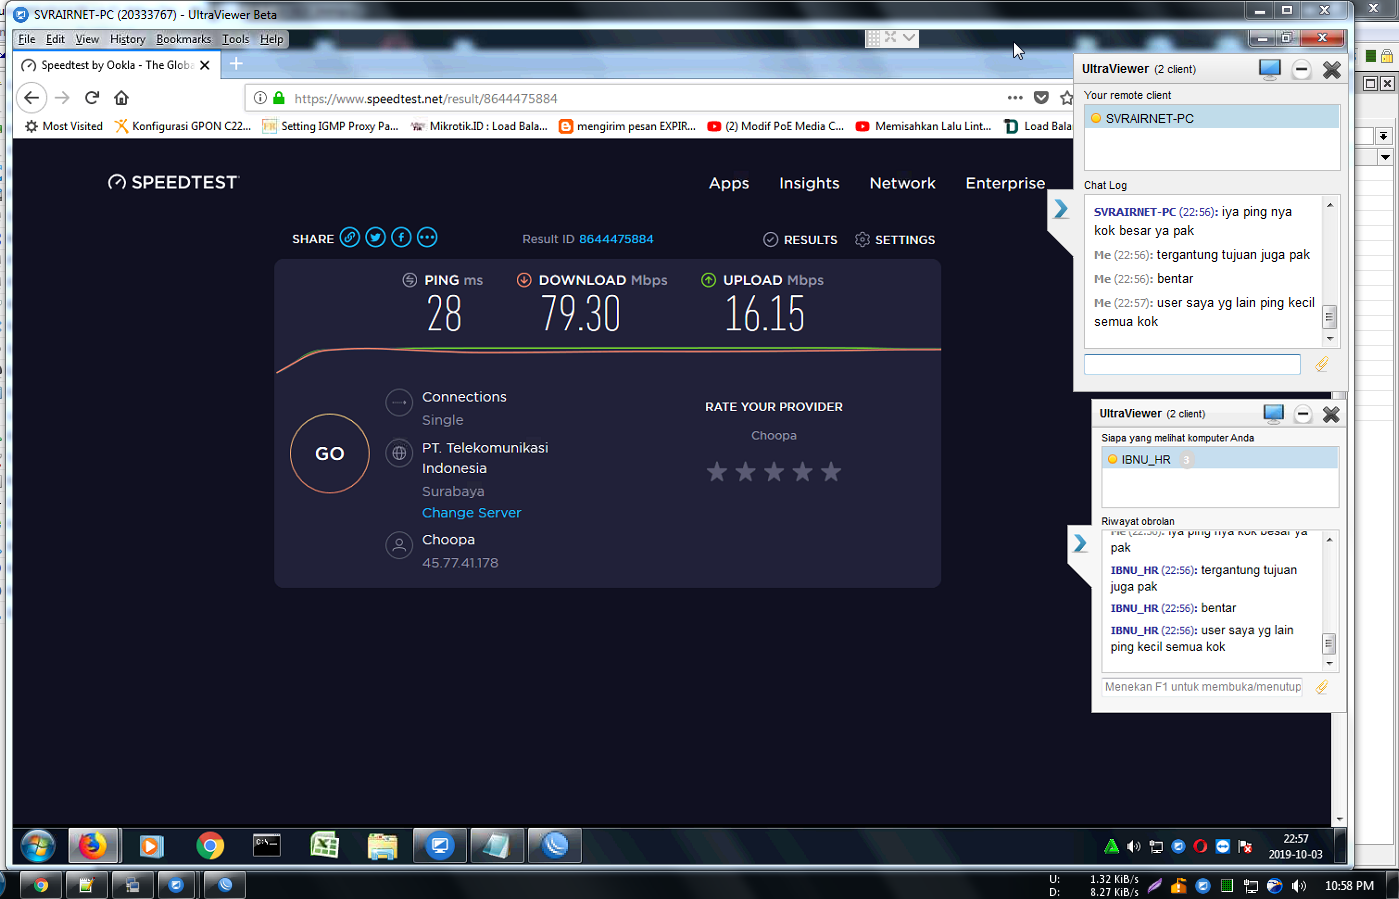Viewport: 1399px width, 899px height.
Task: Open the Network navigation item
Action: [x=902, y=183]
